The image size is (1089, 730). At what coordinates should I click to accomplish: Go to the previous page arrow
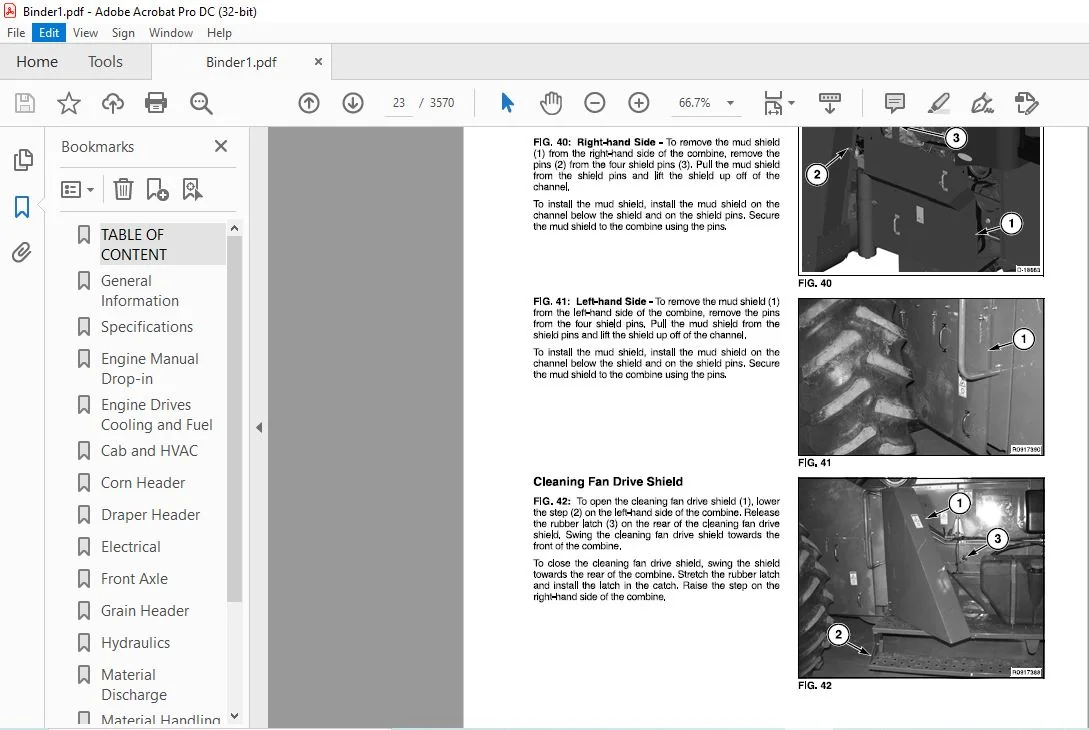coord(309,103)
